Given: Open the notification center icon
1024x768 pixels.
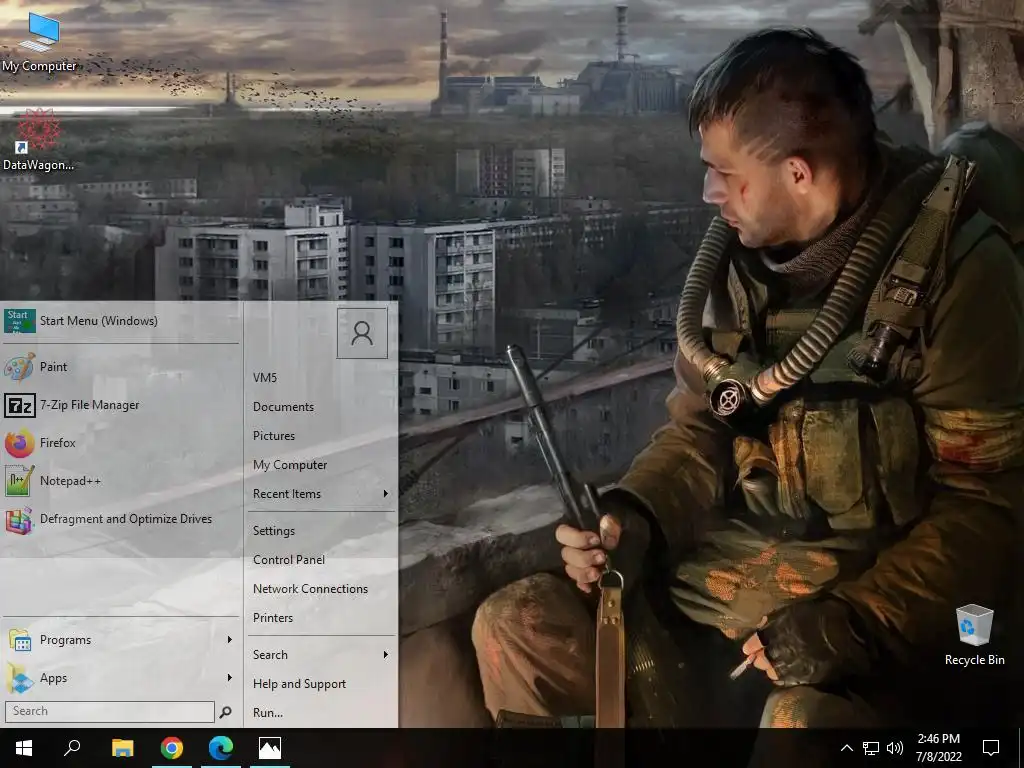Looking at the screenshot, I should tap(991, 748).
